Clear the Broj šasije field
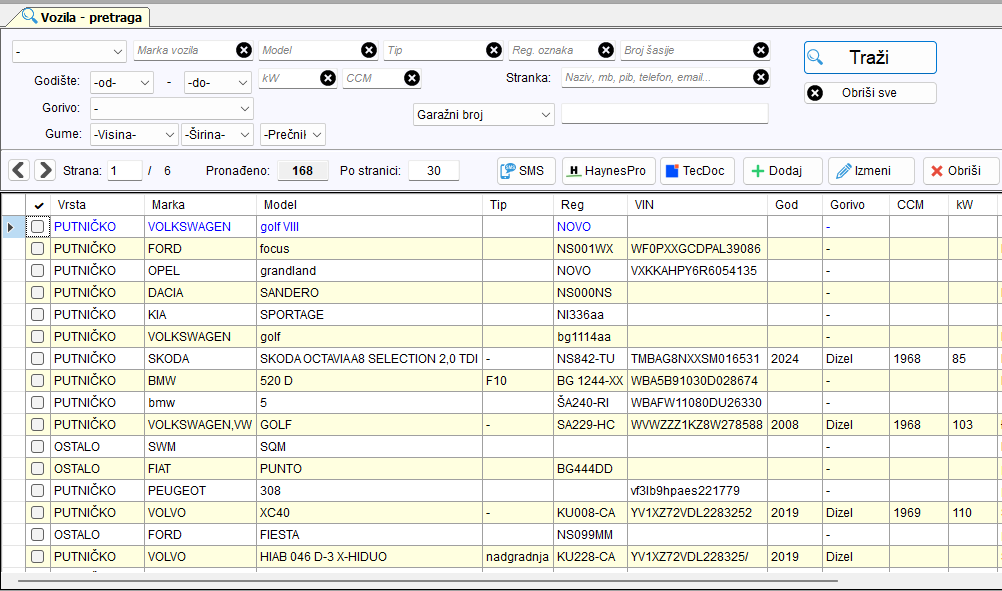This screenshot has width=1002, height=591. coord(760,50)
